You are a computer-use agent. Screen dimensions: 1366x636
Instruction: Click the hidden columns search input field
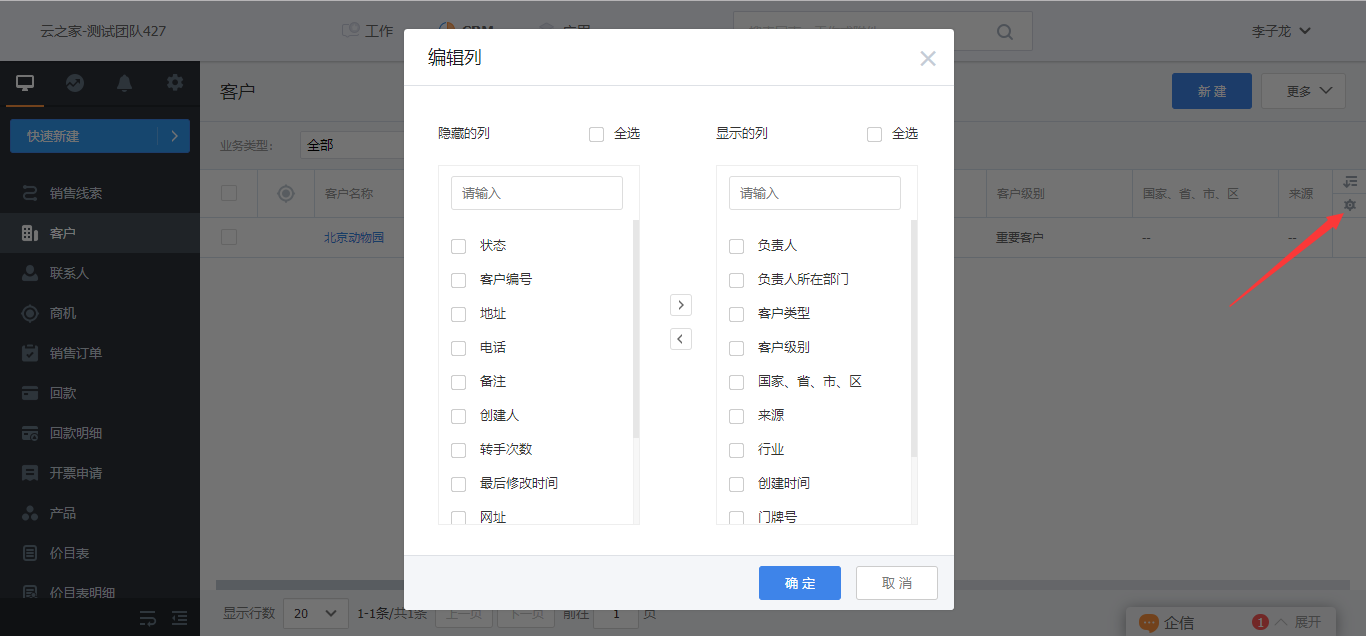(x=537, y=193)
